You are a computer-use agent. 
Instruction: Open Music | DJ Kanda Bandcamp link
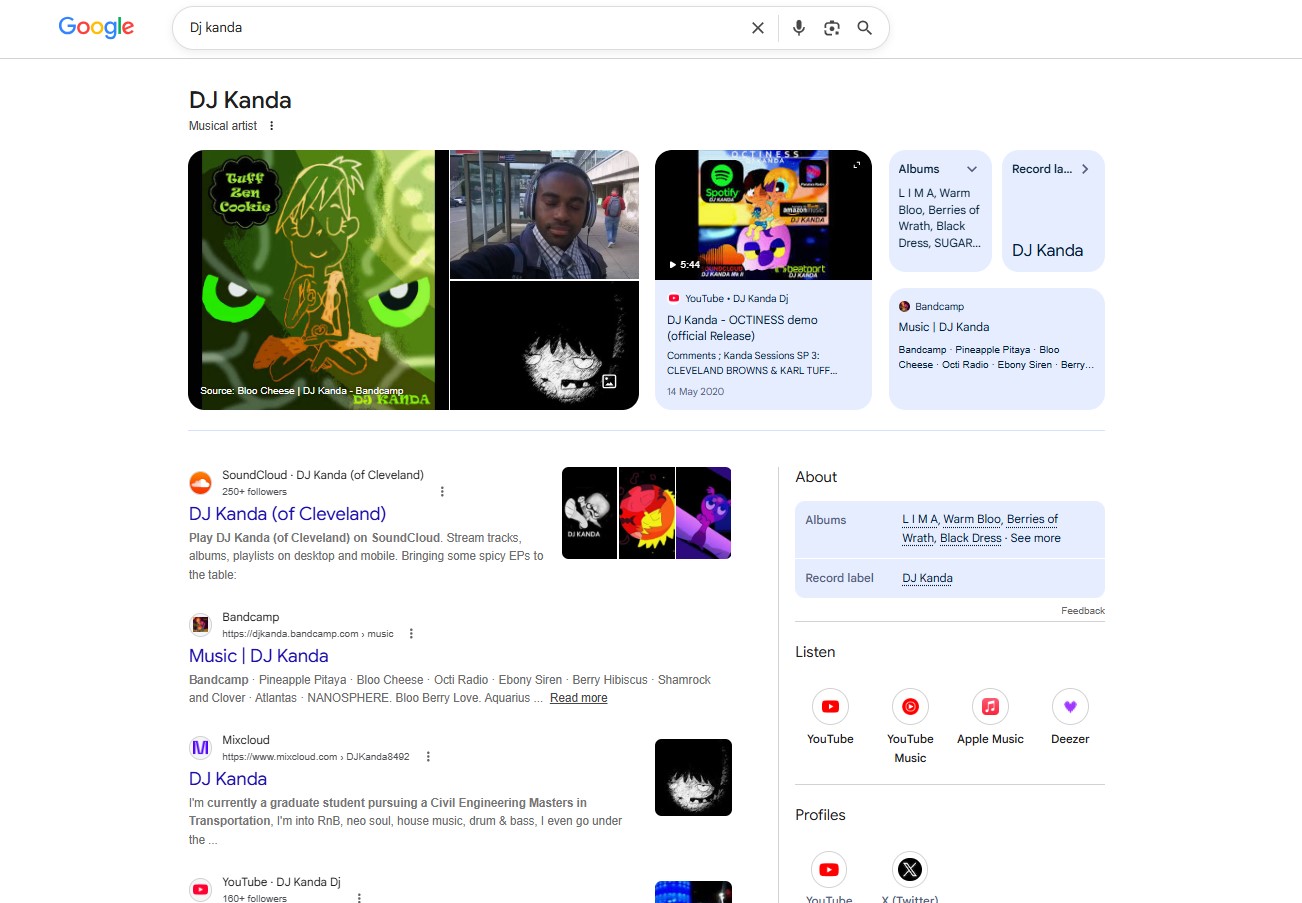258,656
